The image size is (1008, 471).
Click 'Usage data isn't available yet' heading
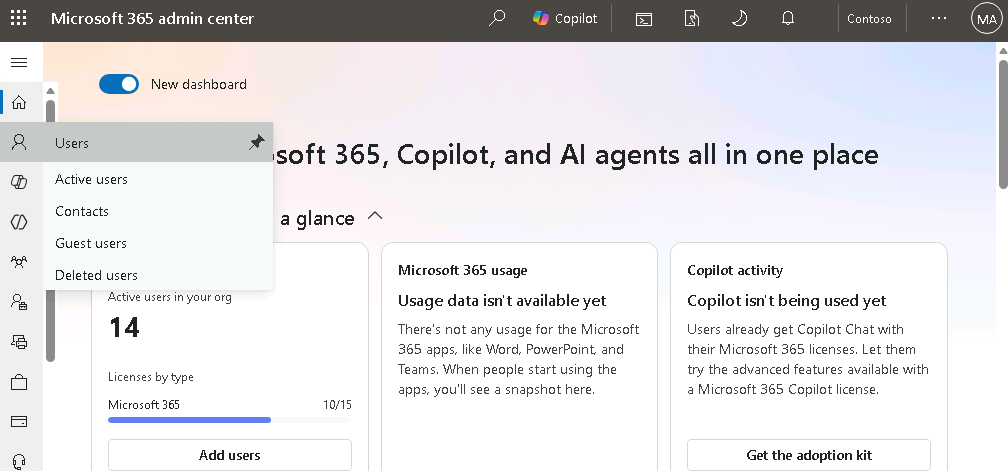pos(501,301)
